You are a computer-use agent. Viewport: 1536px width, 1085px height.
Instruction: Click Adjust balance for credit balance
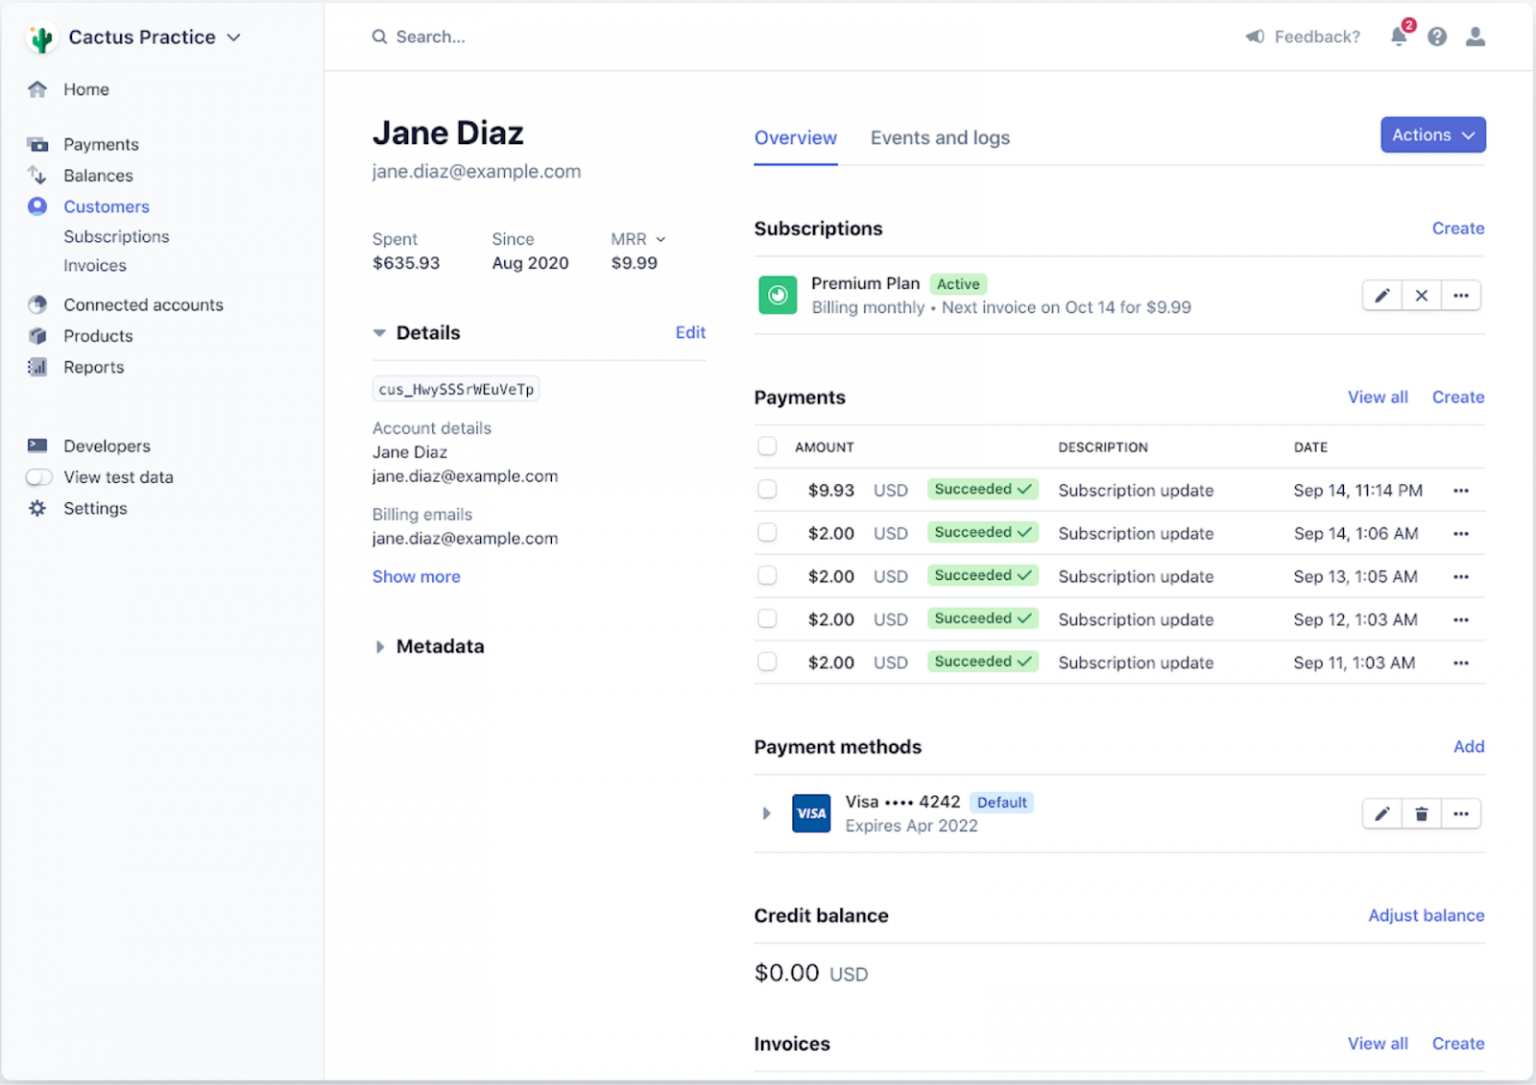tap(1426, 915)
